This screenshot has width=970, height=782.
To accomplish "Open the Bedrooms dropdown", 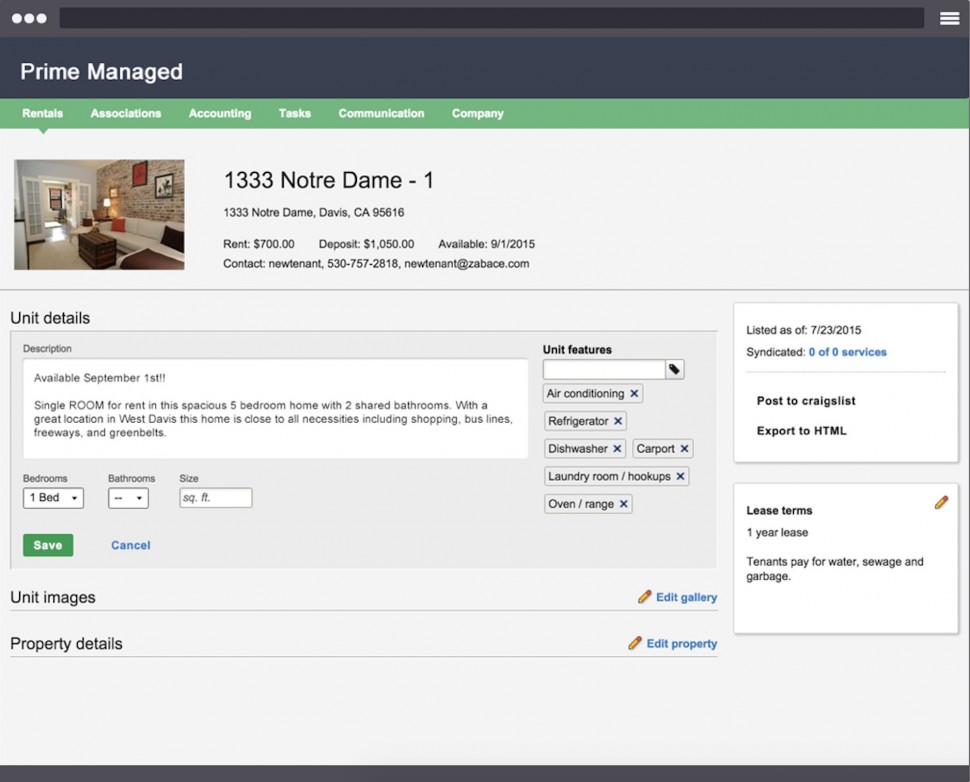I will point(53,498).
